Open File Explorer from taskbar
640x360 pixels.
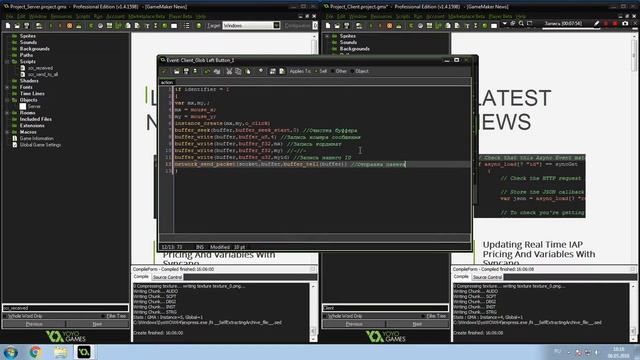(60, 352)
